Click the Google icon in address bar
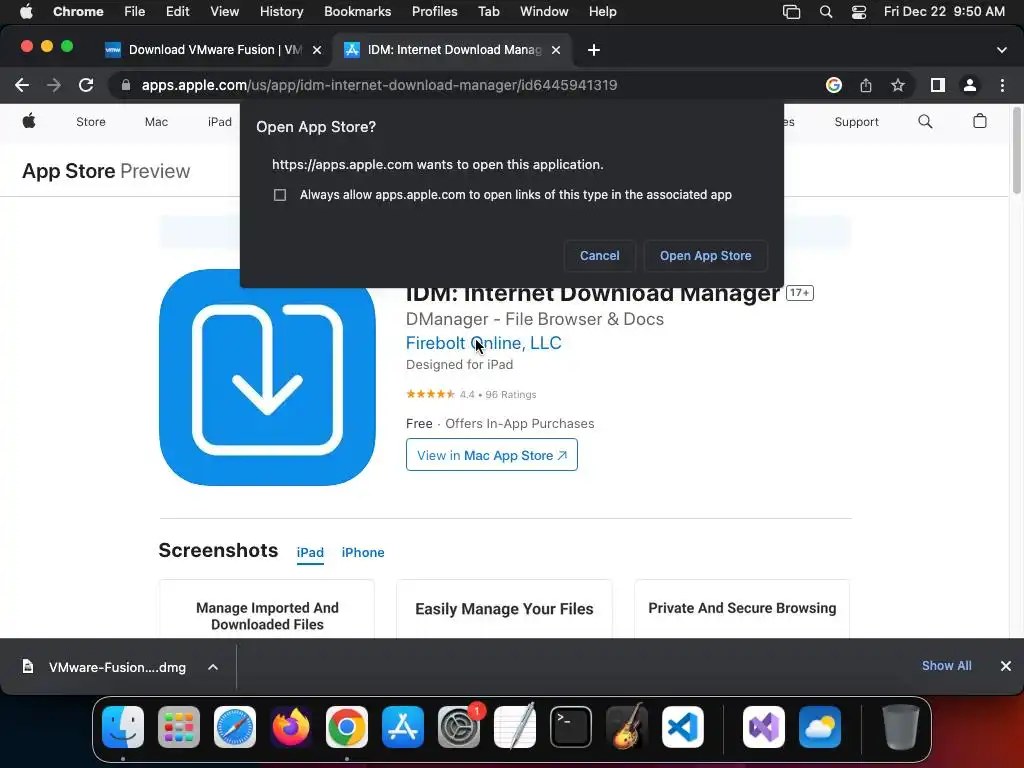 coord(834,85)
